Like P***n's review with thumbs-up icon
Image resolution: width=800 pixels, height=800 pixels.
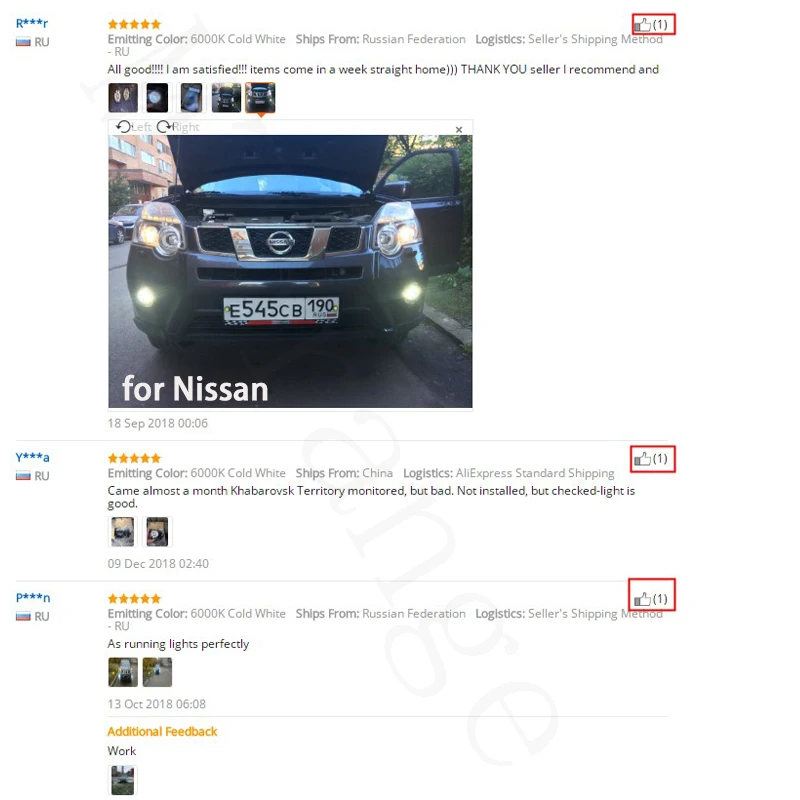(x=642, y=599)
